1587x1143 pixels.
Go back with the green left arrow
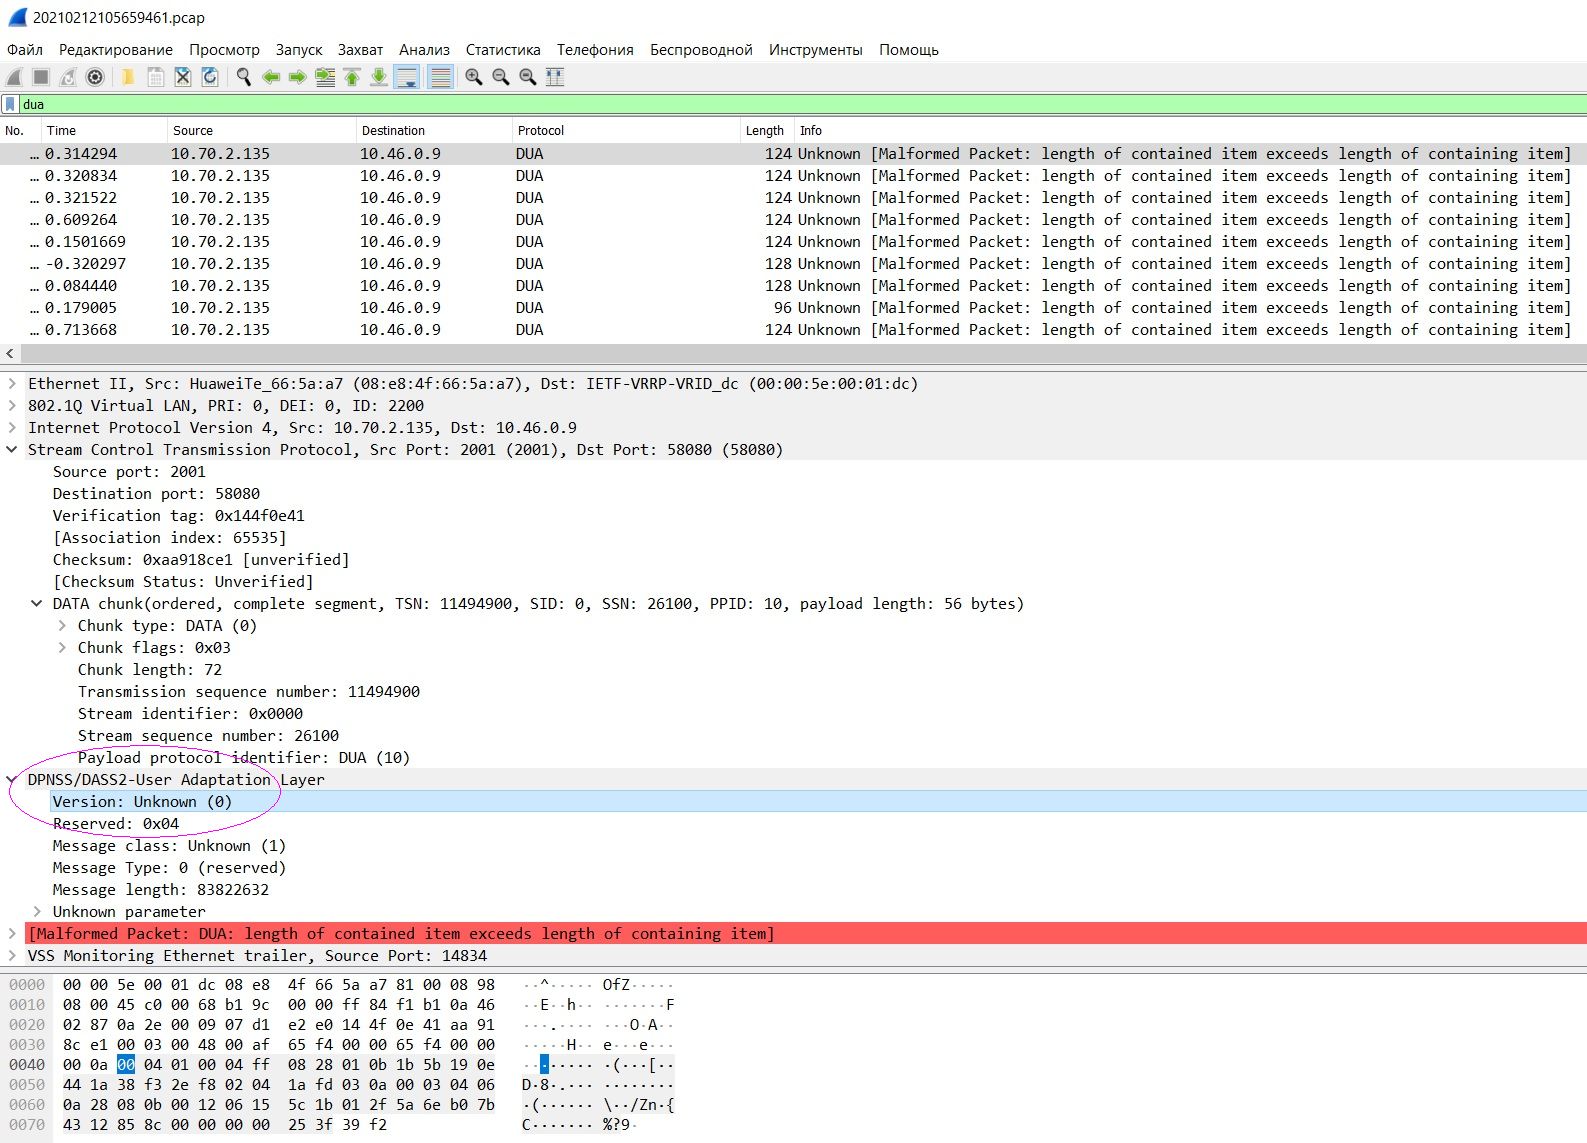pyautogui.click(x=270, y=77)
